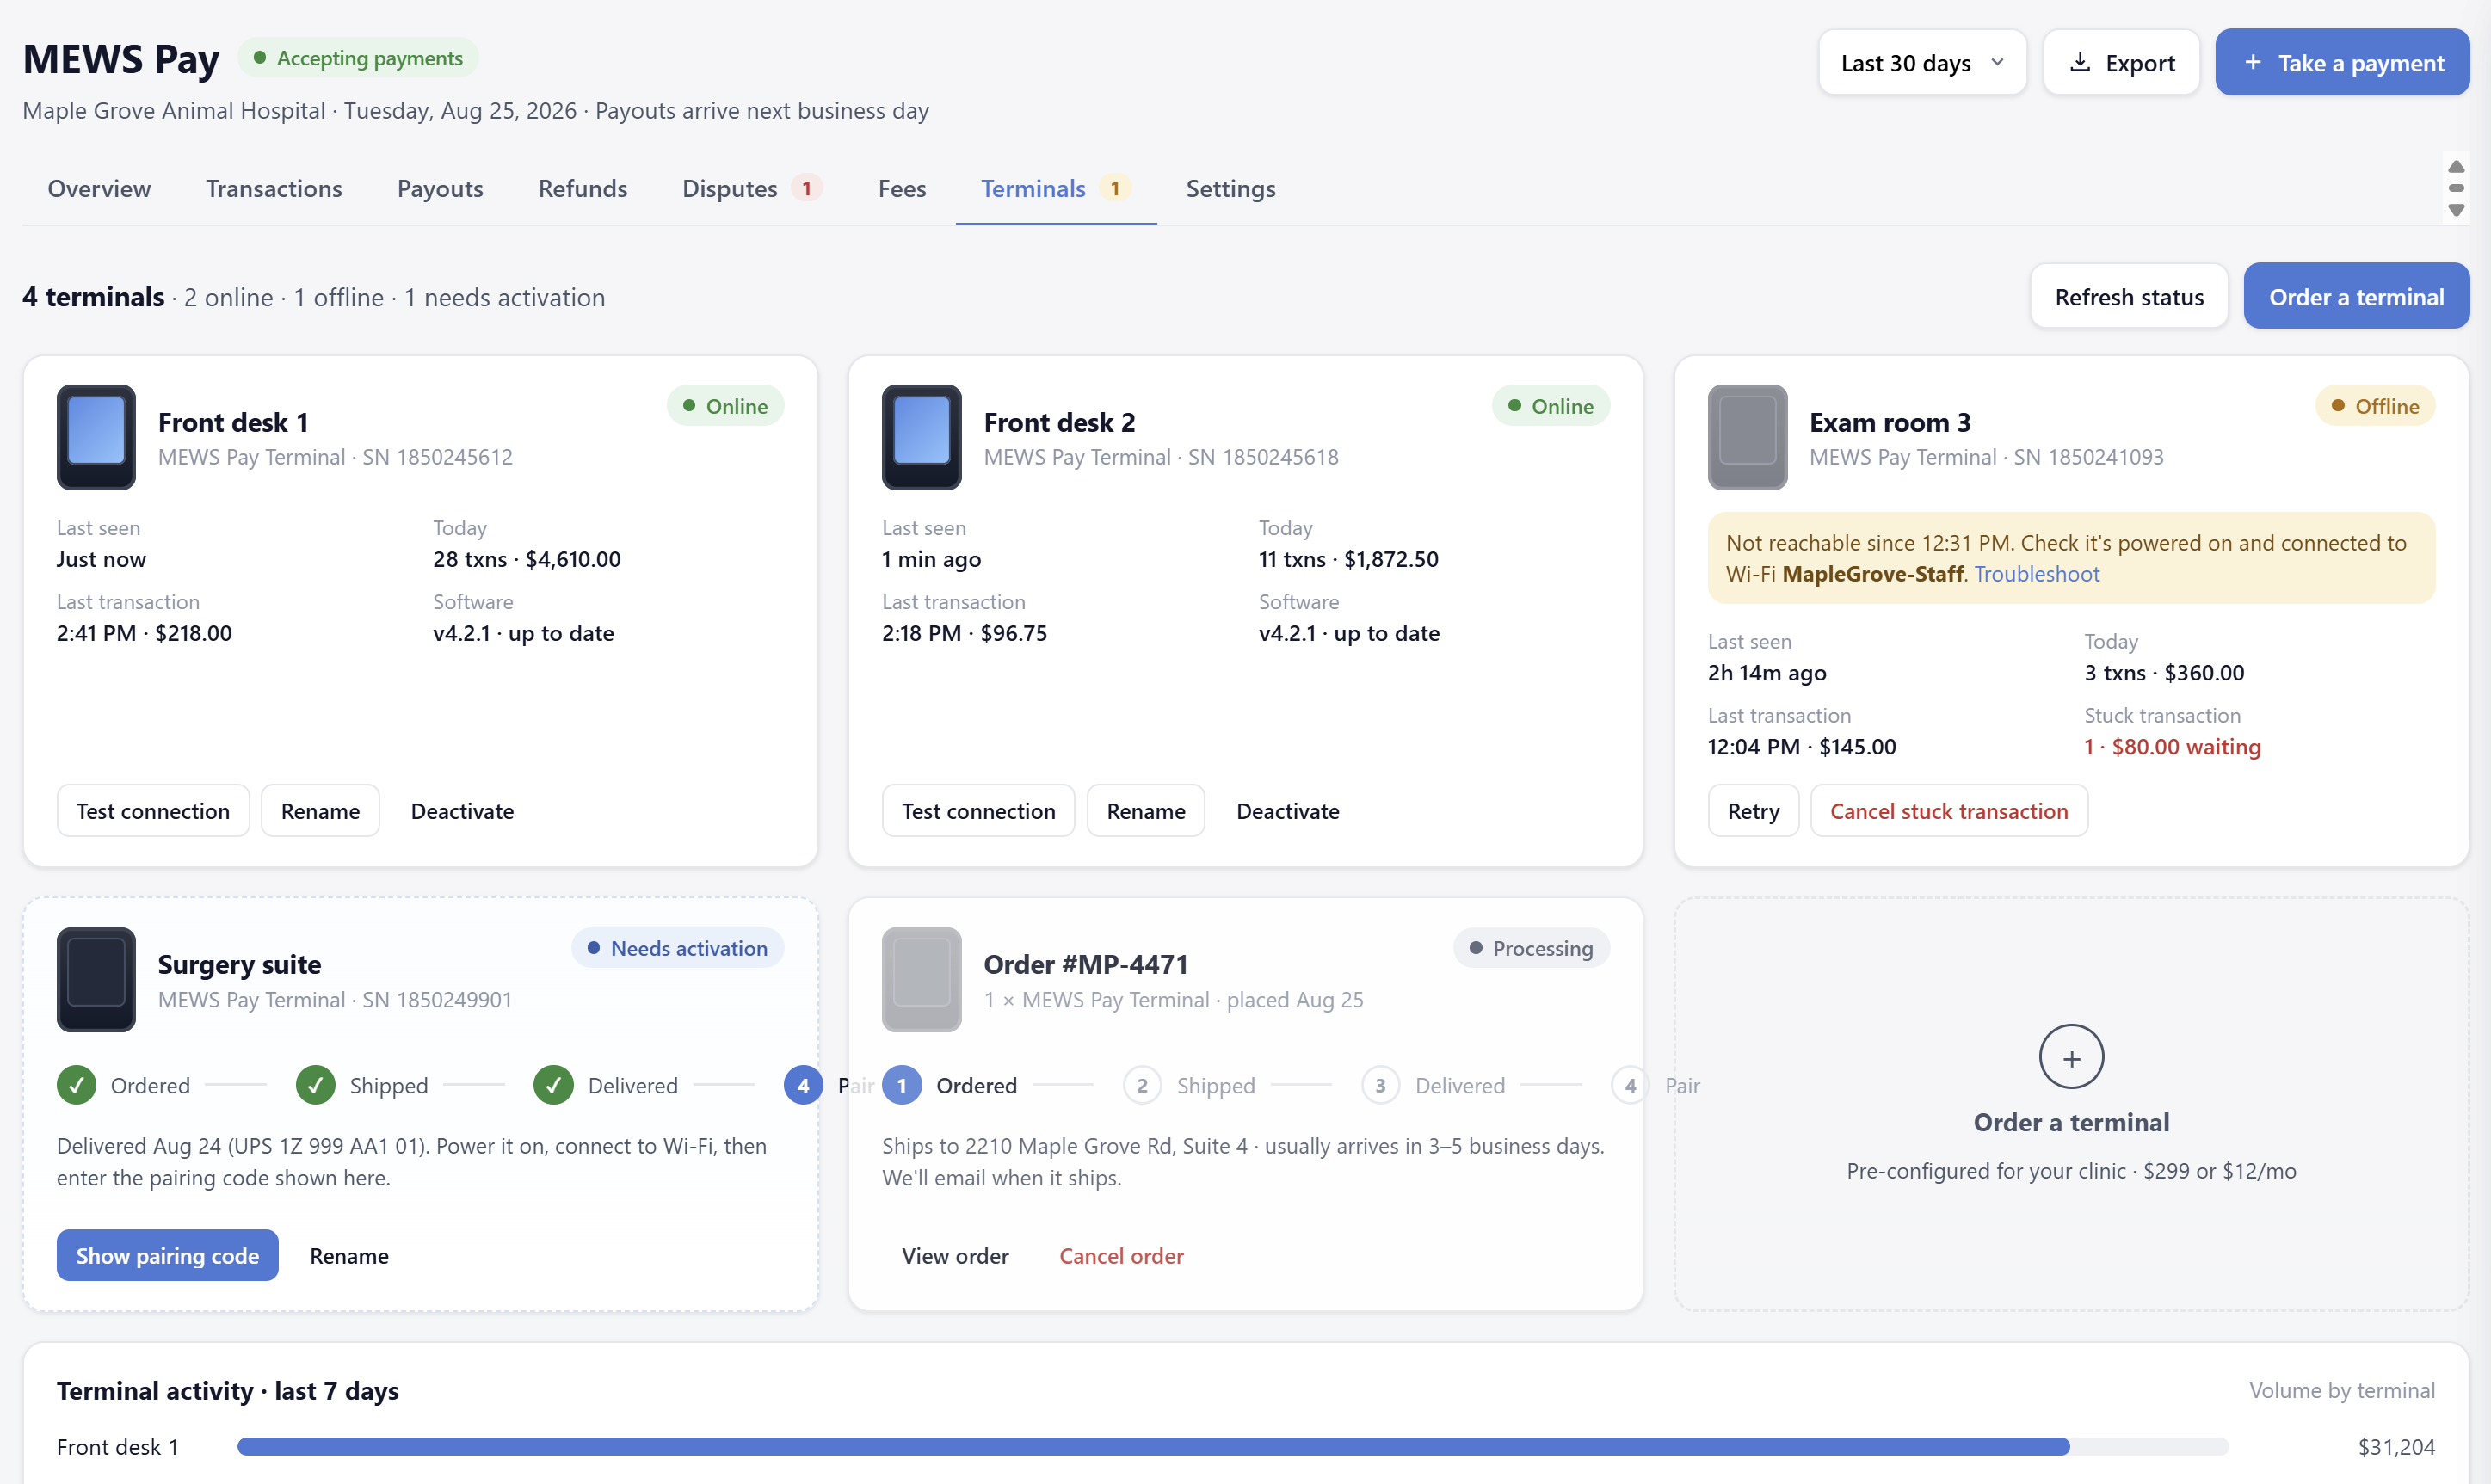Screen dimensions: 2491x1484
Task: Rename the Front desk 1 terminal
Action: pos(320,810)
